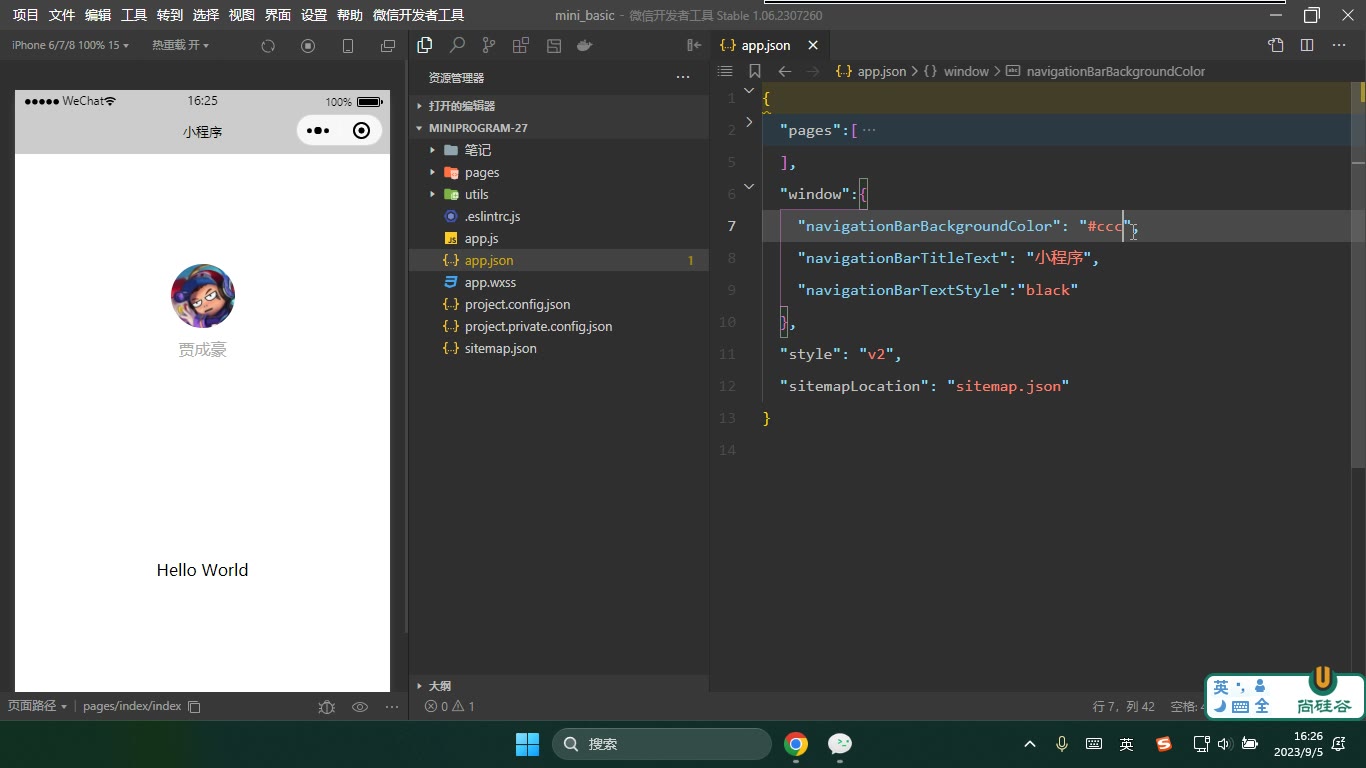
Task: Toggle the microphone icon in system tray
Action: click(1062, 744)
